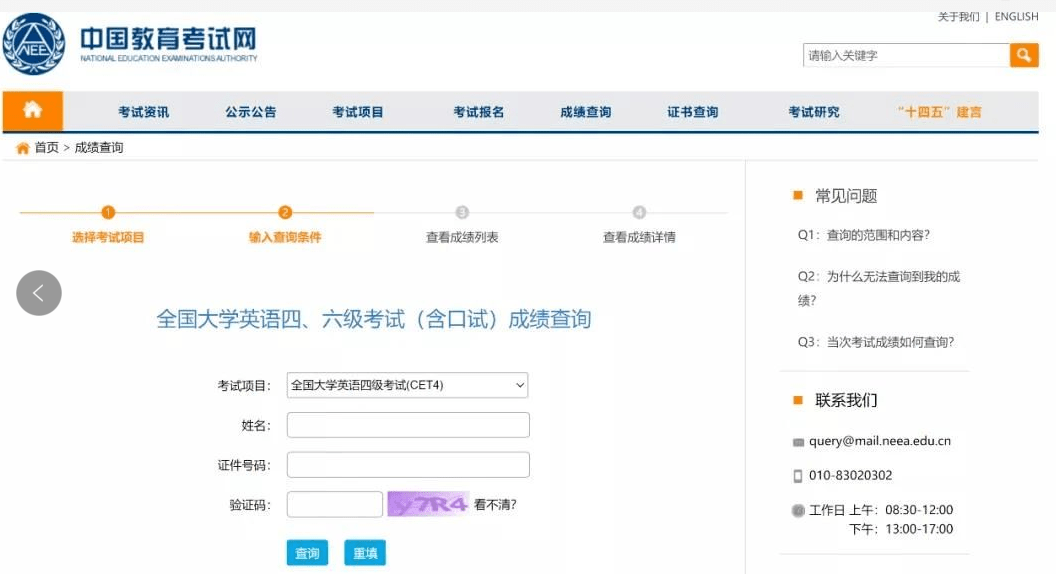Open the 考试项目 exam type dropdown
1056x574 pixels.
[407, 385]
